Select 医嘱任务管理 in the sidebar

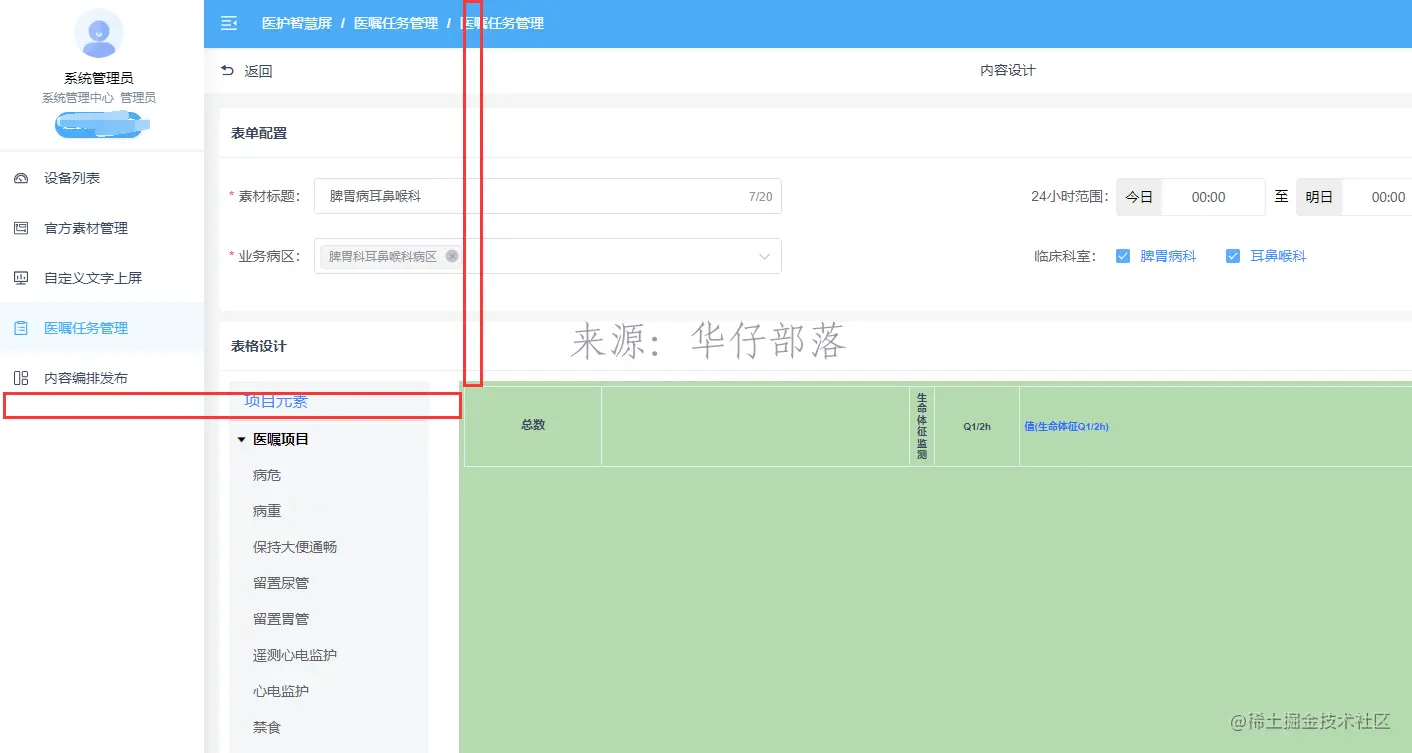tap(102, 328)
